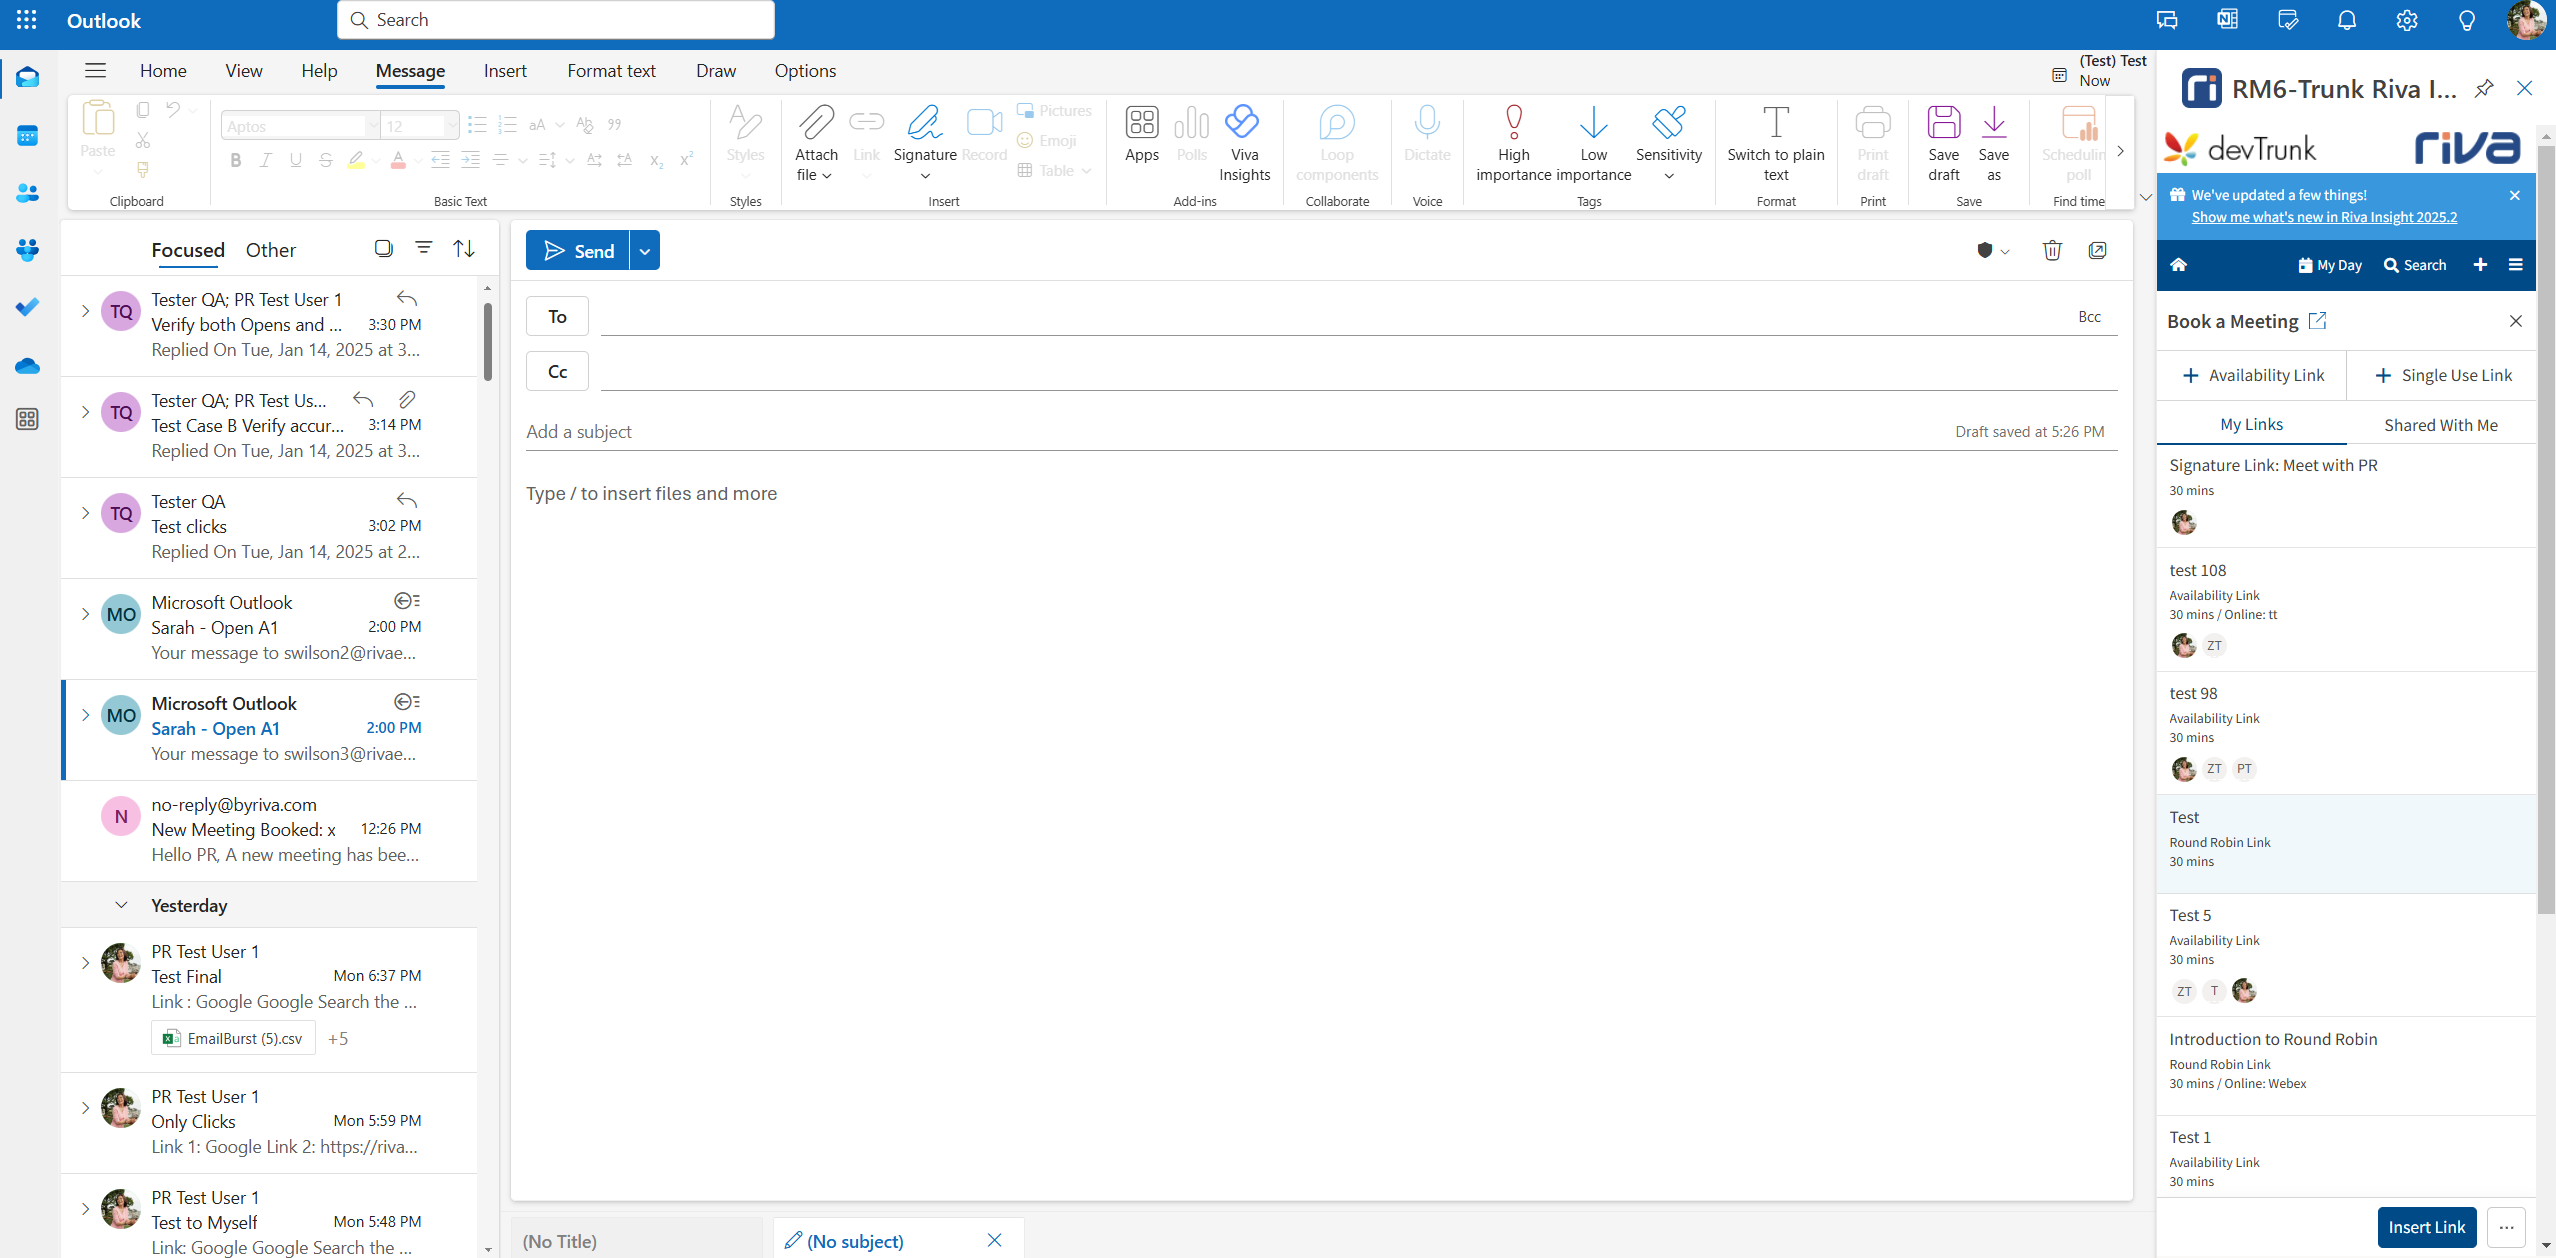Click the Attach file paperclip icon
This screenshot has height=1258, width=2556.
pyautogui.click(x=815, y=123)
